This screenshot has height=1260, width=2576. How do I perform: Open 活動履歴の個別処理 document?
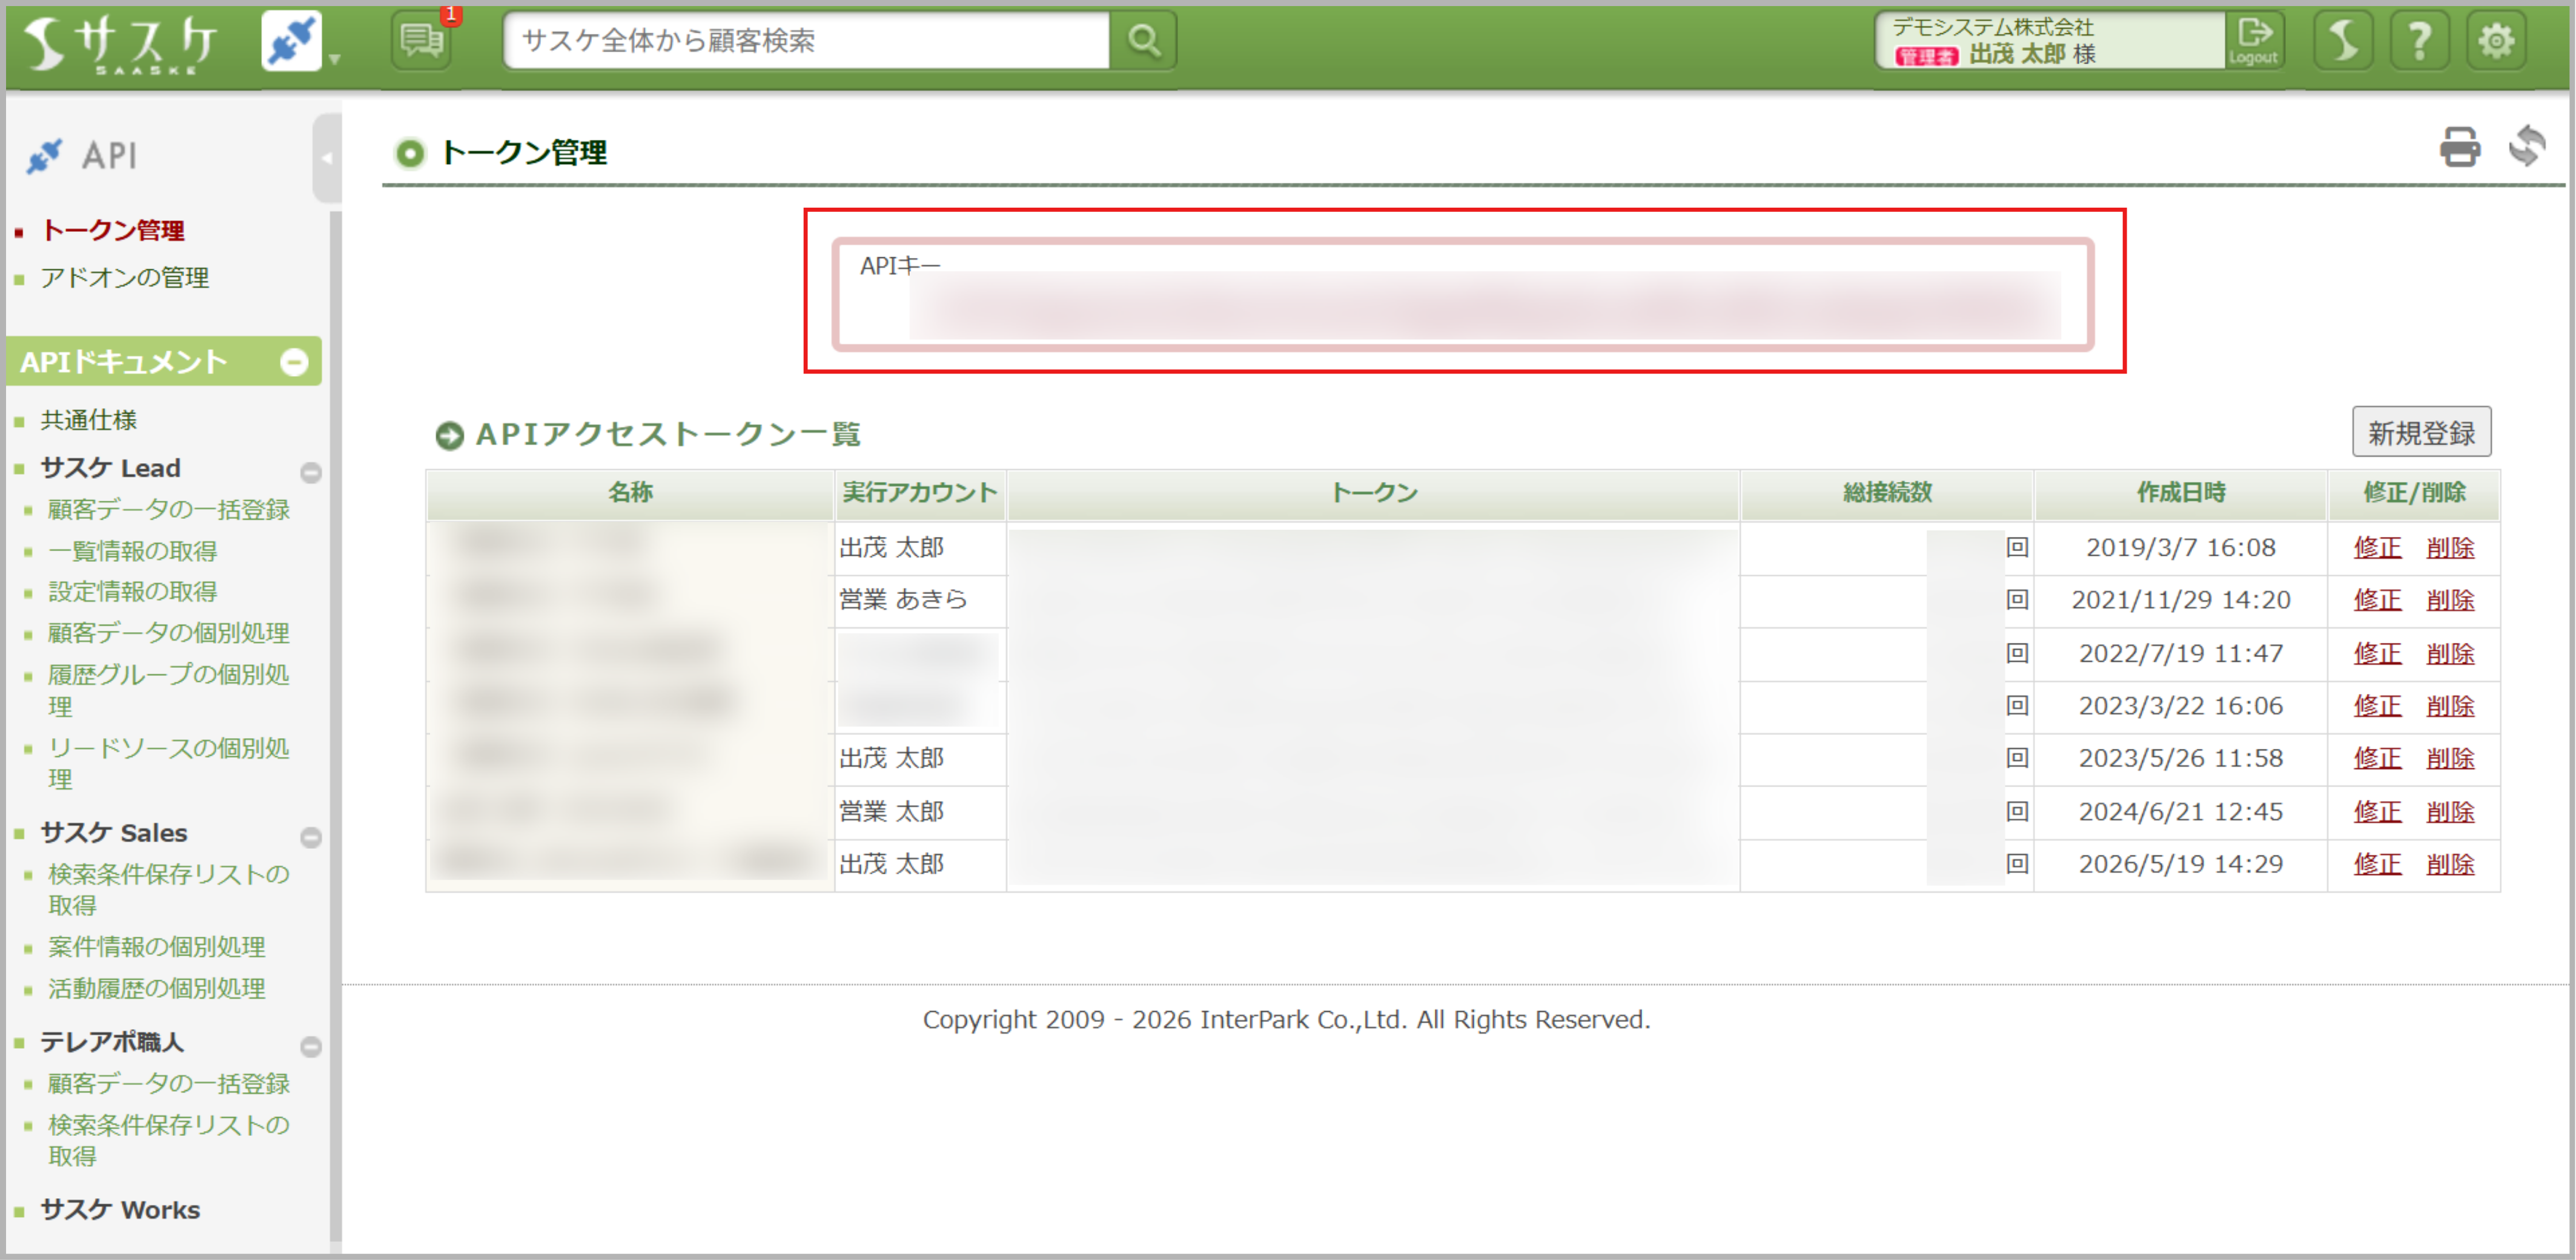(156, 989)
